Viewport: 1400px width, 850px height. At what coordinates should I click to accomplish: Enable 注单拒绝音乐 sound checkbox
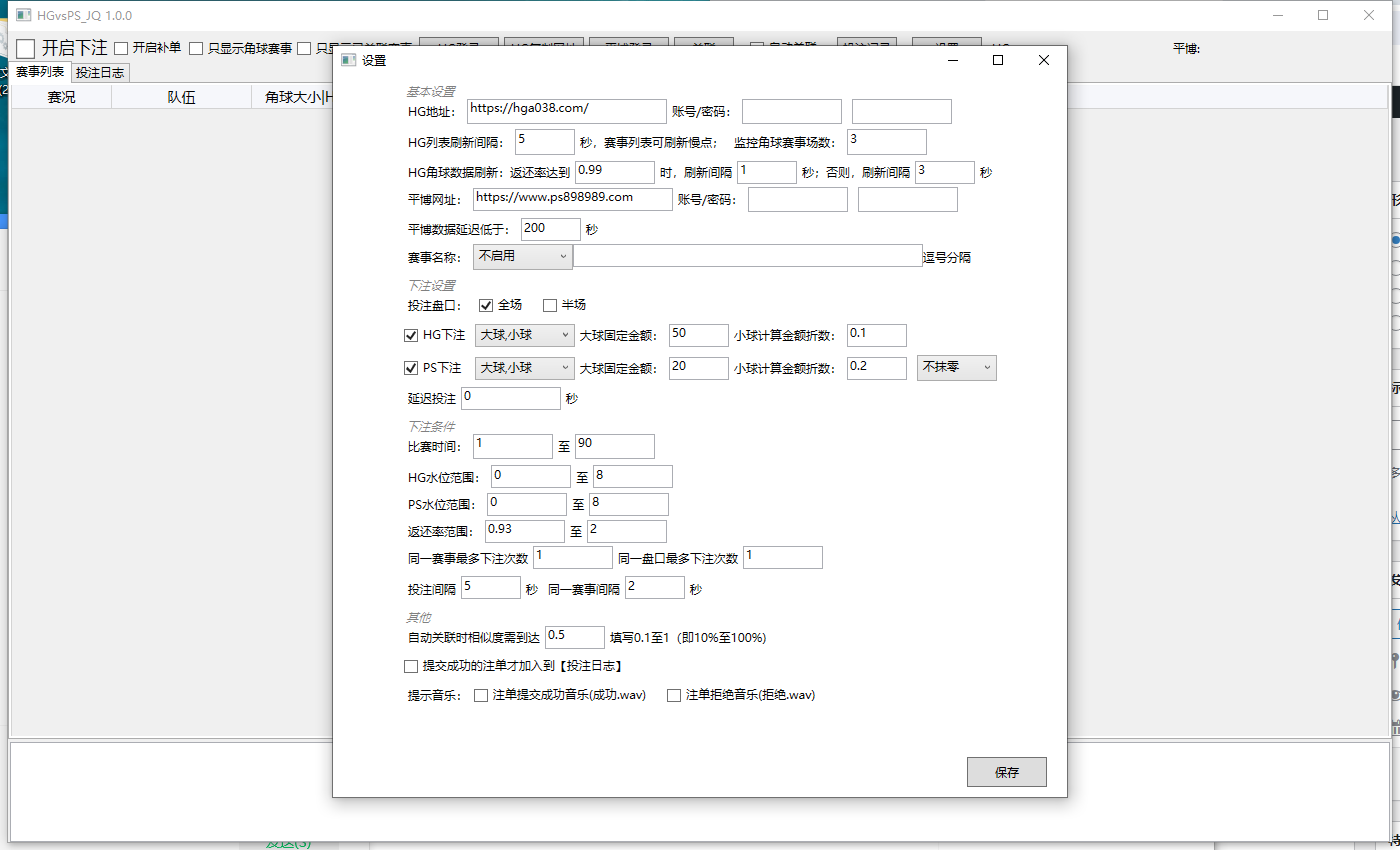pyautogui.click(x=674, y=695)
